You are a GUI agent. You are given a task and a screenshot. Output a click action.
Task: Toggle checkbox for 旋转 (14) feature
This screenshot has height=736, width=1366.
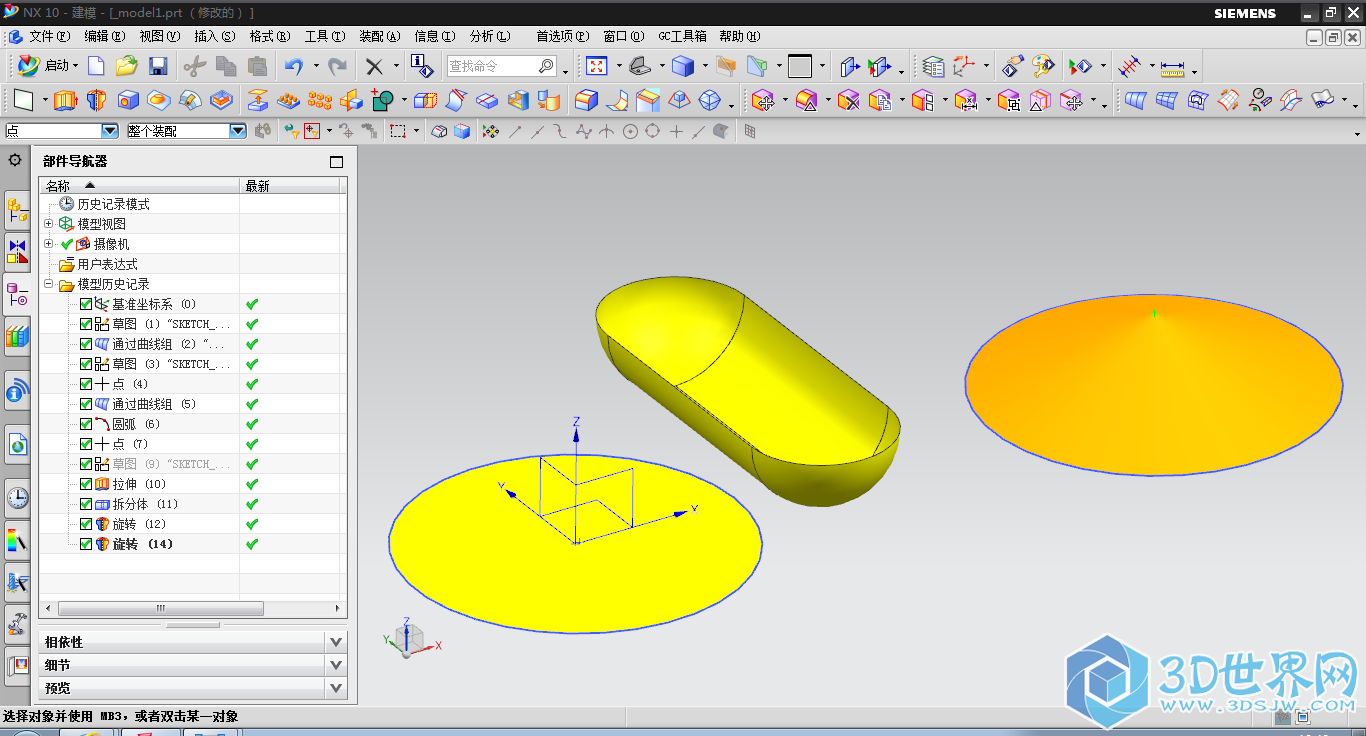click(86, 544)
